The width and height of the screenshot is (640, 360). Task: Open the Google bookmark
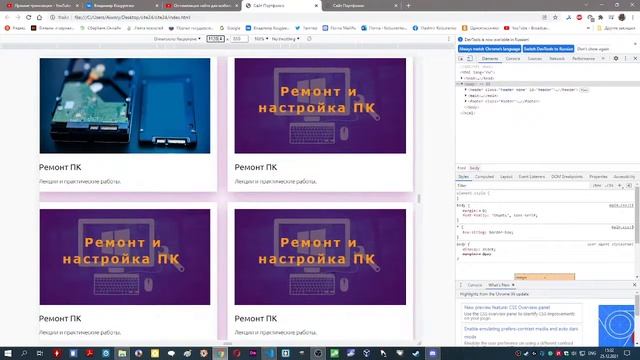pos(230,28)
